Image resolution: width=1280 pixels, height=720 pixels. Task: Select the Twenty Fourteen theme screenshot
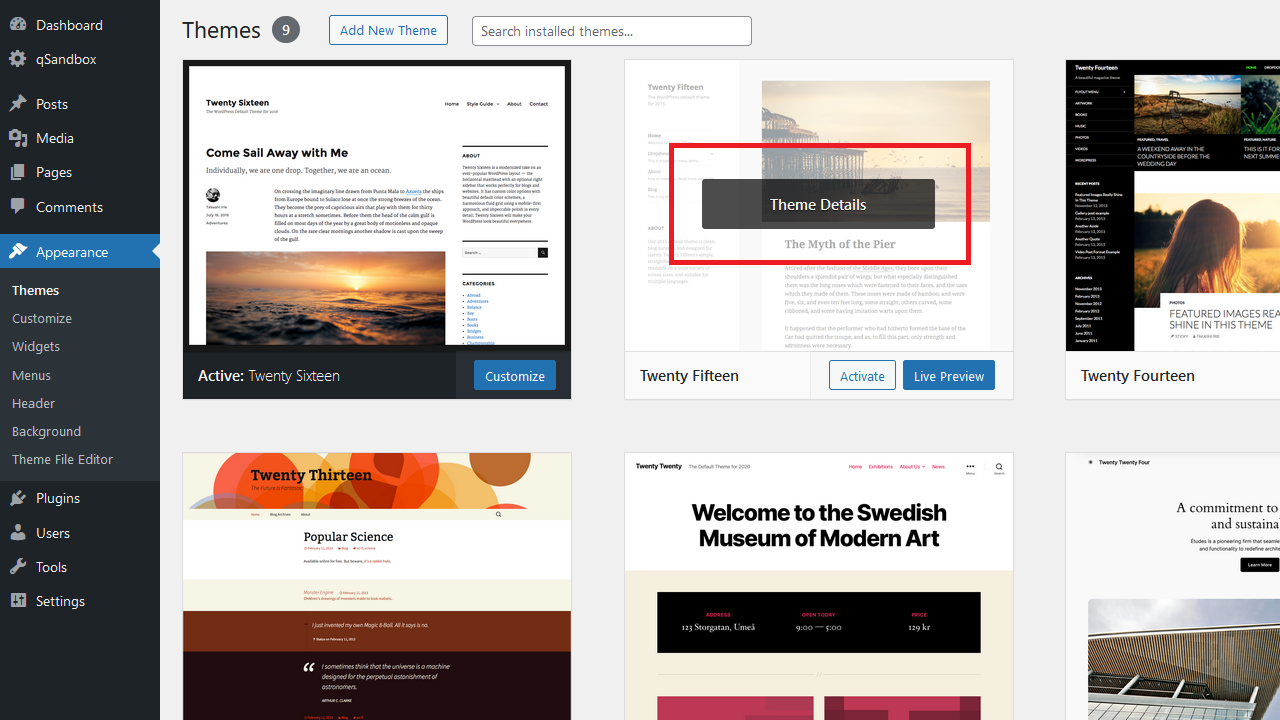tap(1173, 205)
